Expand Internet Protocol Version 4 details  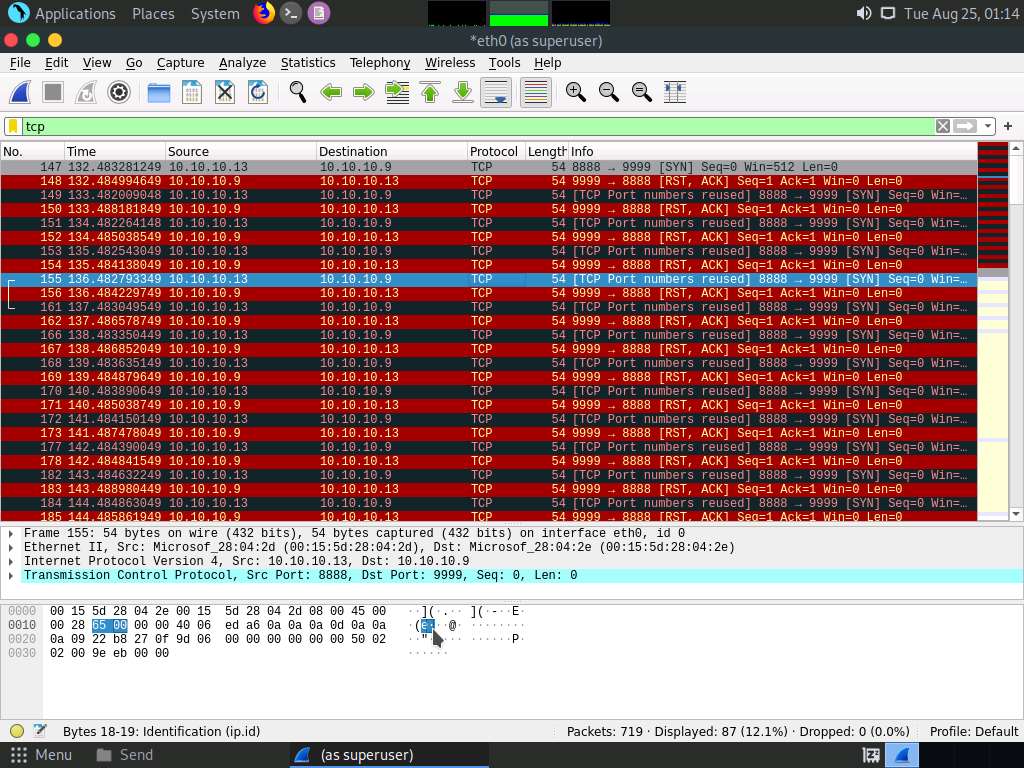(10, 561)
